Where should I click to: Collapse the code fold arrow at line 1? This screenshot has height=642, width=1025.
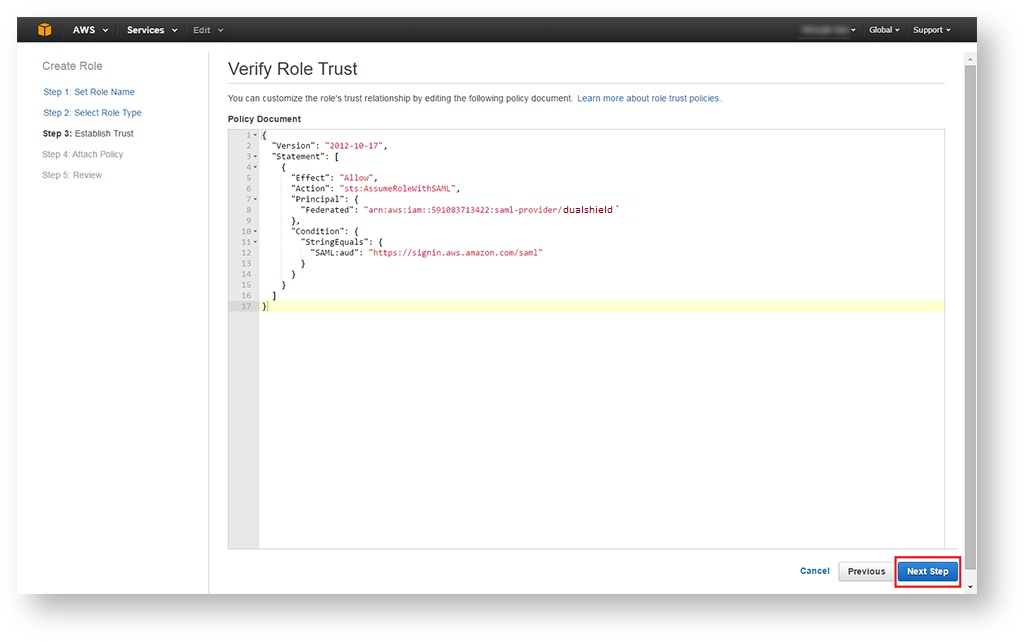tap(255, 135)
